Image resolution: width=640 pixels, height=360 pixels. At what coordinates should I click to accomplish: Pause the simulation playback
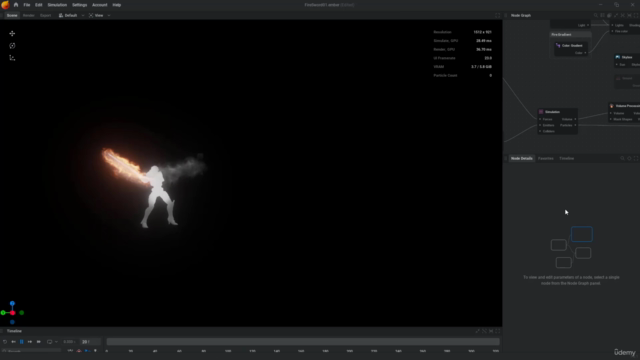pyautogui.click(x=22, y=342)
